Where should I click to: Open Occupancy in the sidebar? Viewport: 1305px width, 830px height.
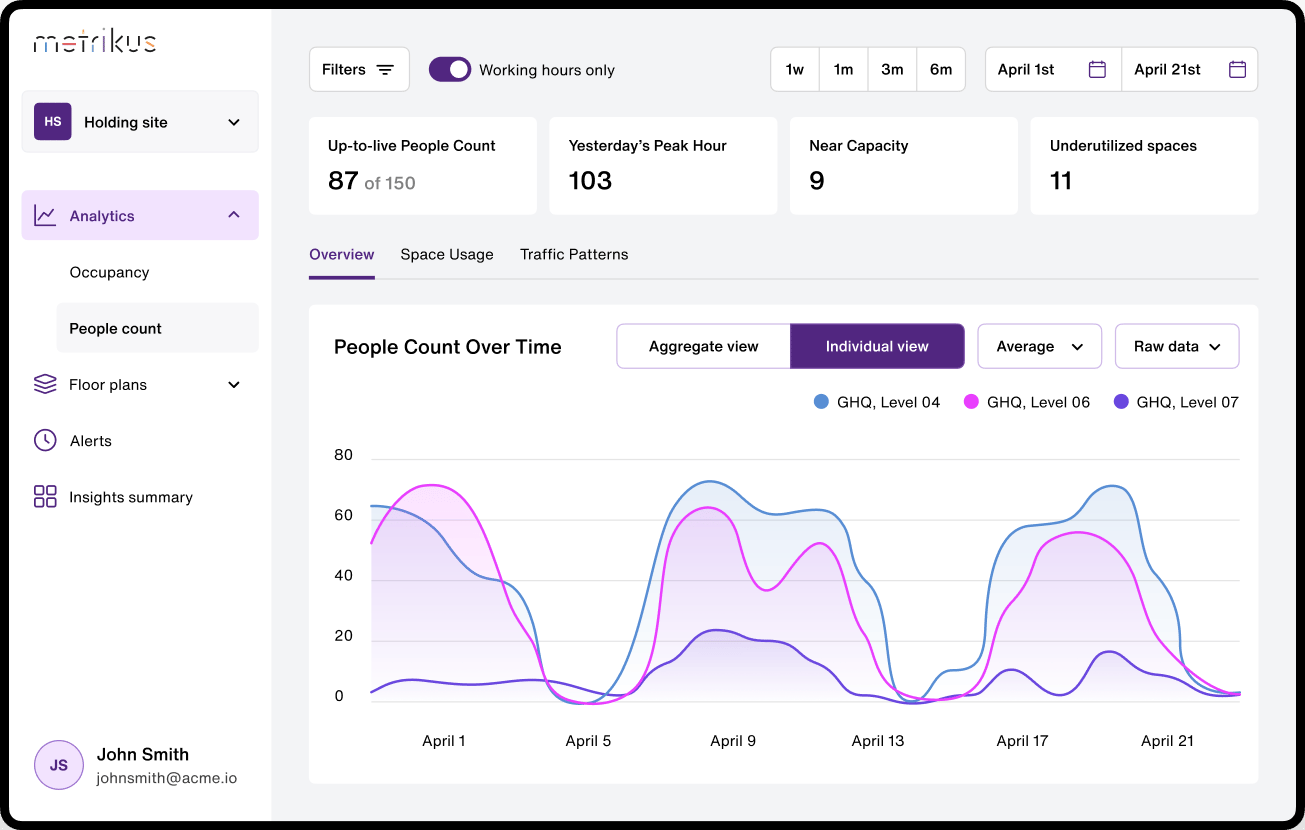click(x=109, y=272)
